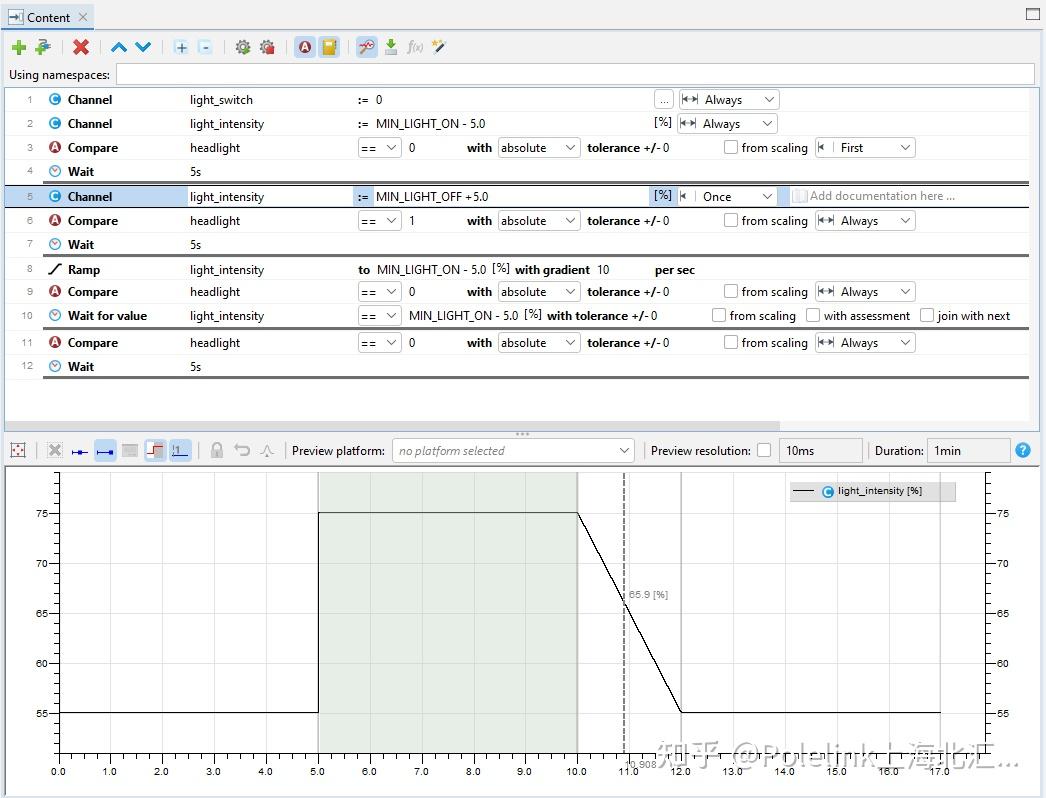Click the blue help question mark icon
The image size is (1046, 798).
1023,450
